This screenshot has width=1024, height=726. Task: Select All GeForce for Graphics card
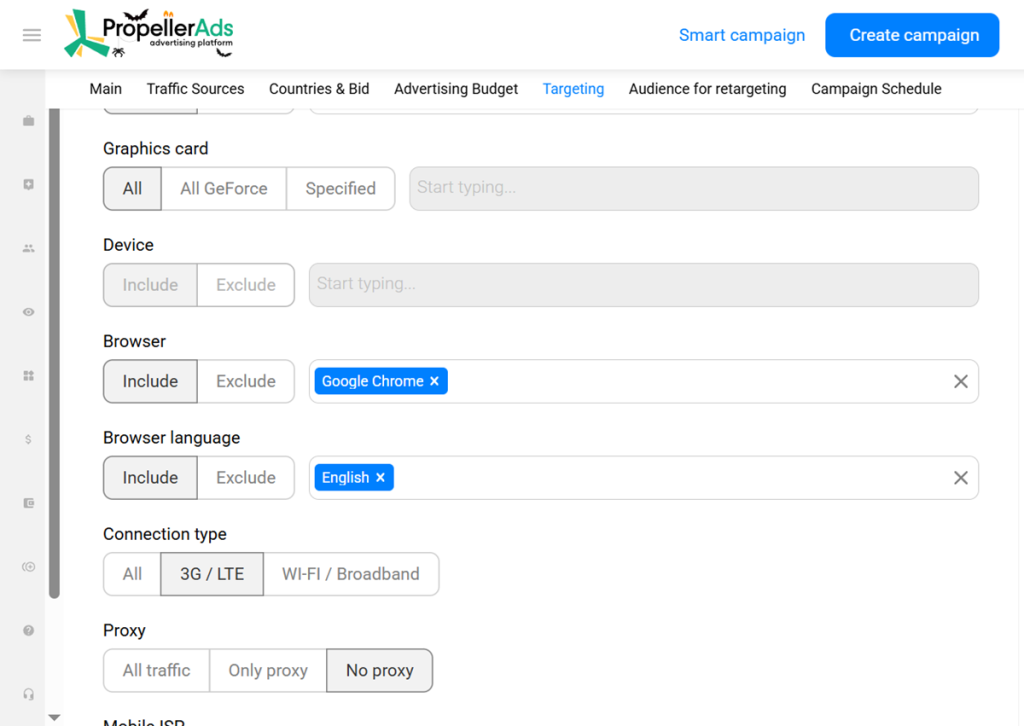[x=223, y=188]
